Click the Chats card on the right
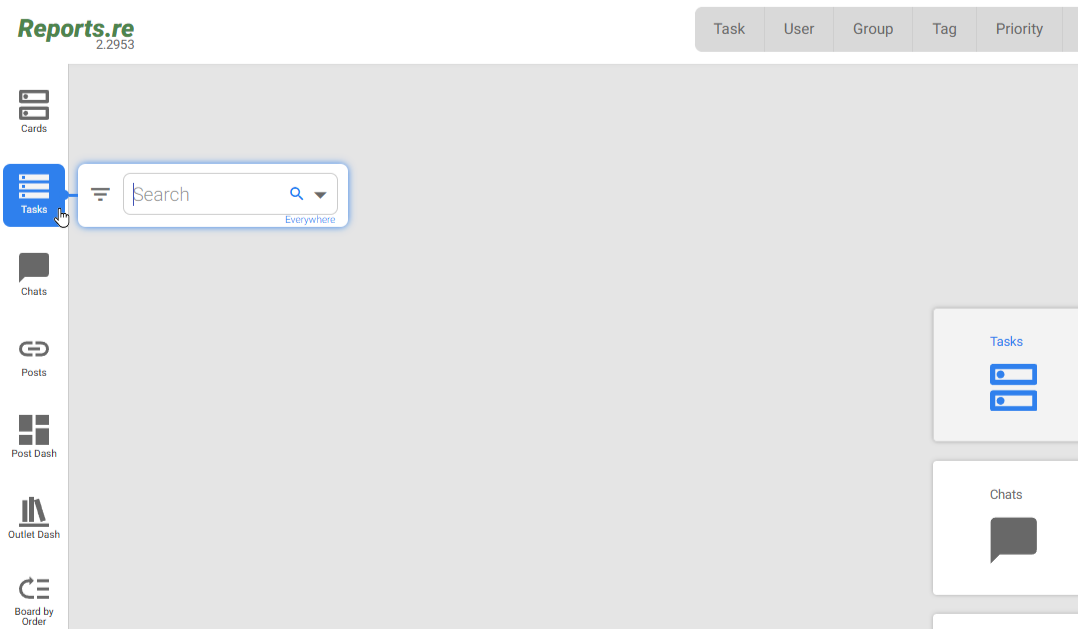 [1006, 527]
